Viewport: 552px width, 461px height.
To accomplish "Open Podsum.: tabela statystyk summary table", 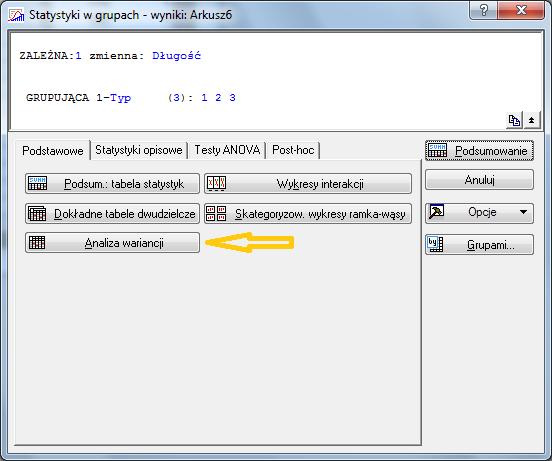I will [x=112, y=183].
